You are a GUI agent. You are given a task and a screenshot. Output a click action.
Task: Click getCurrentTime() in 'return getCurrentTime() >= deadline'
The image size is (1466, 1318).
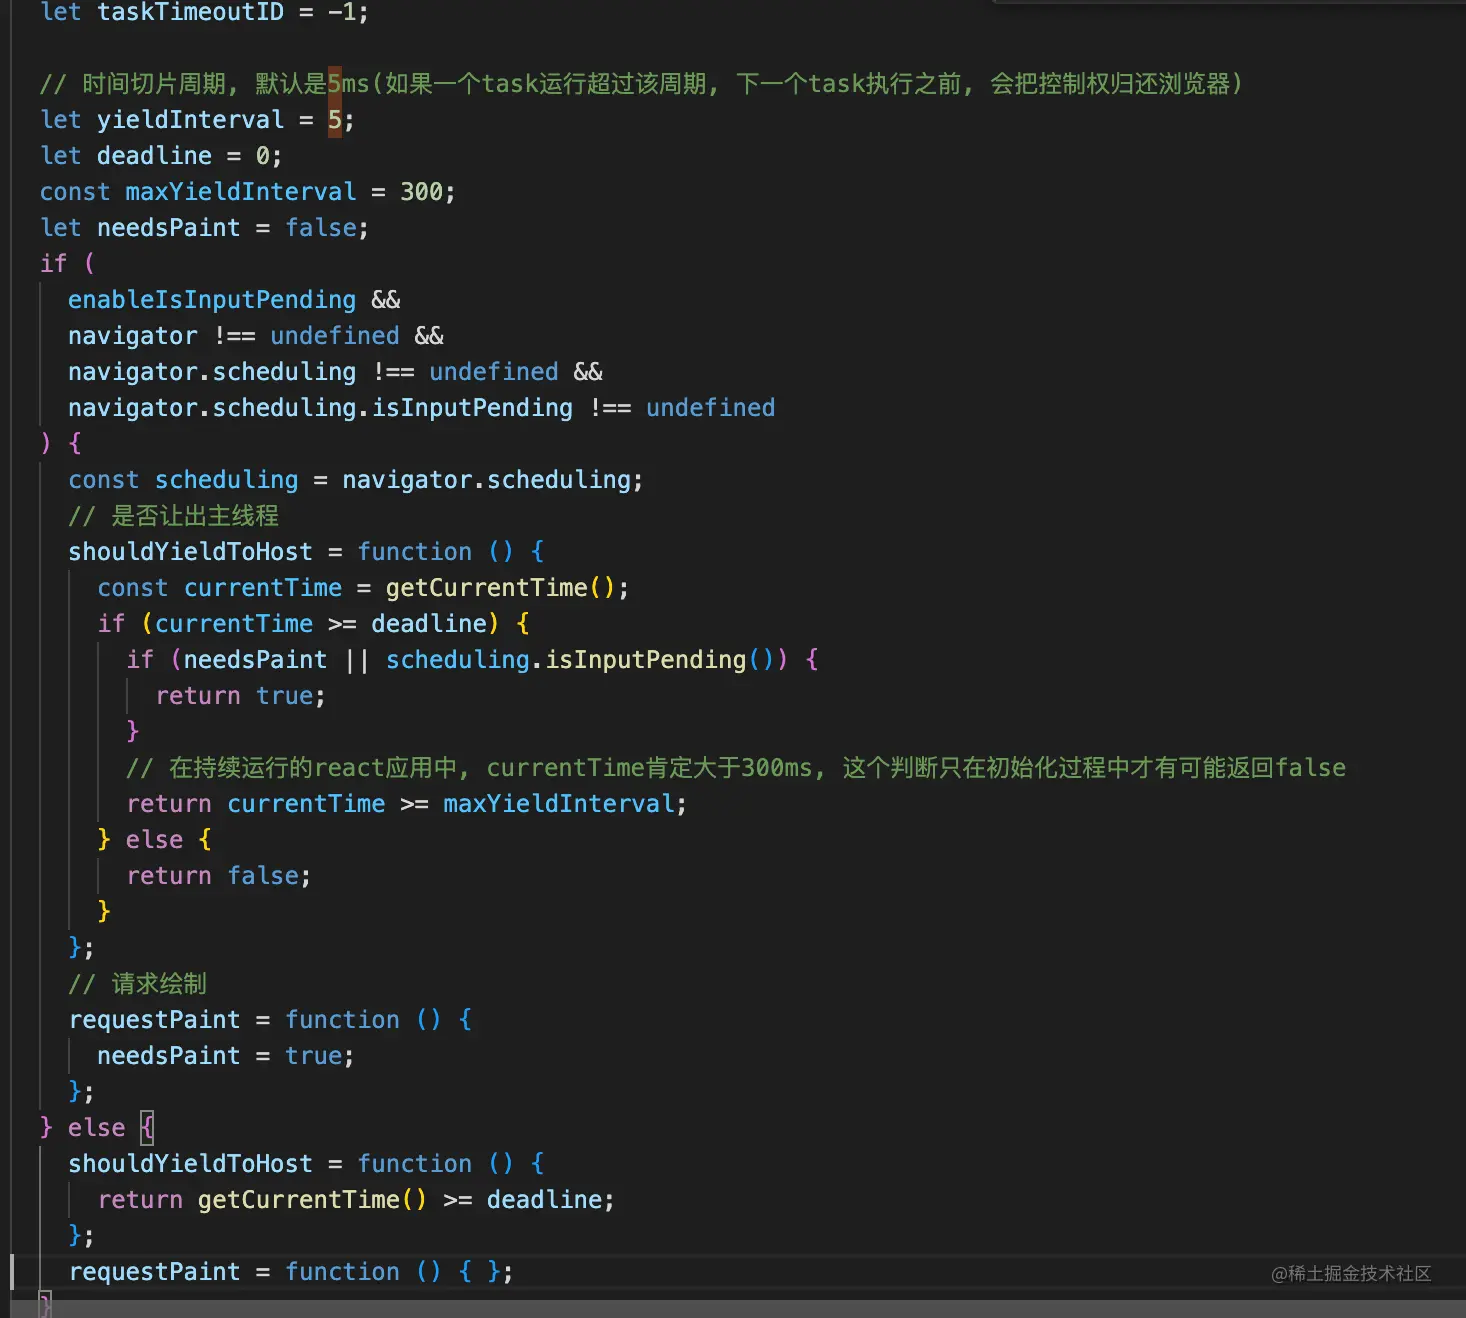pos(312,1200)
